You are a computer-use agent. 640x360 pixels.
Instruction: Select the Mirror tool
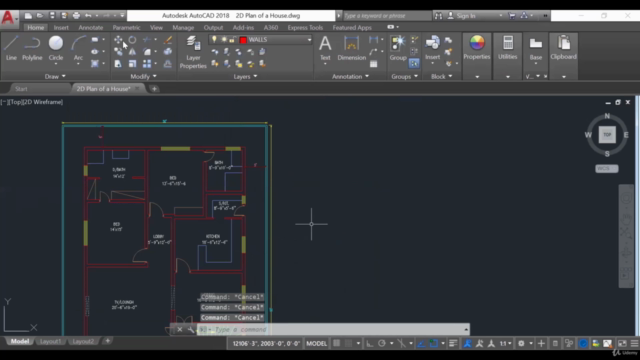(132, 51)
